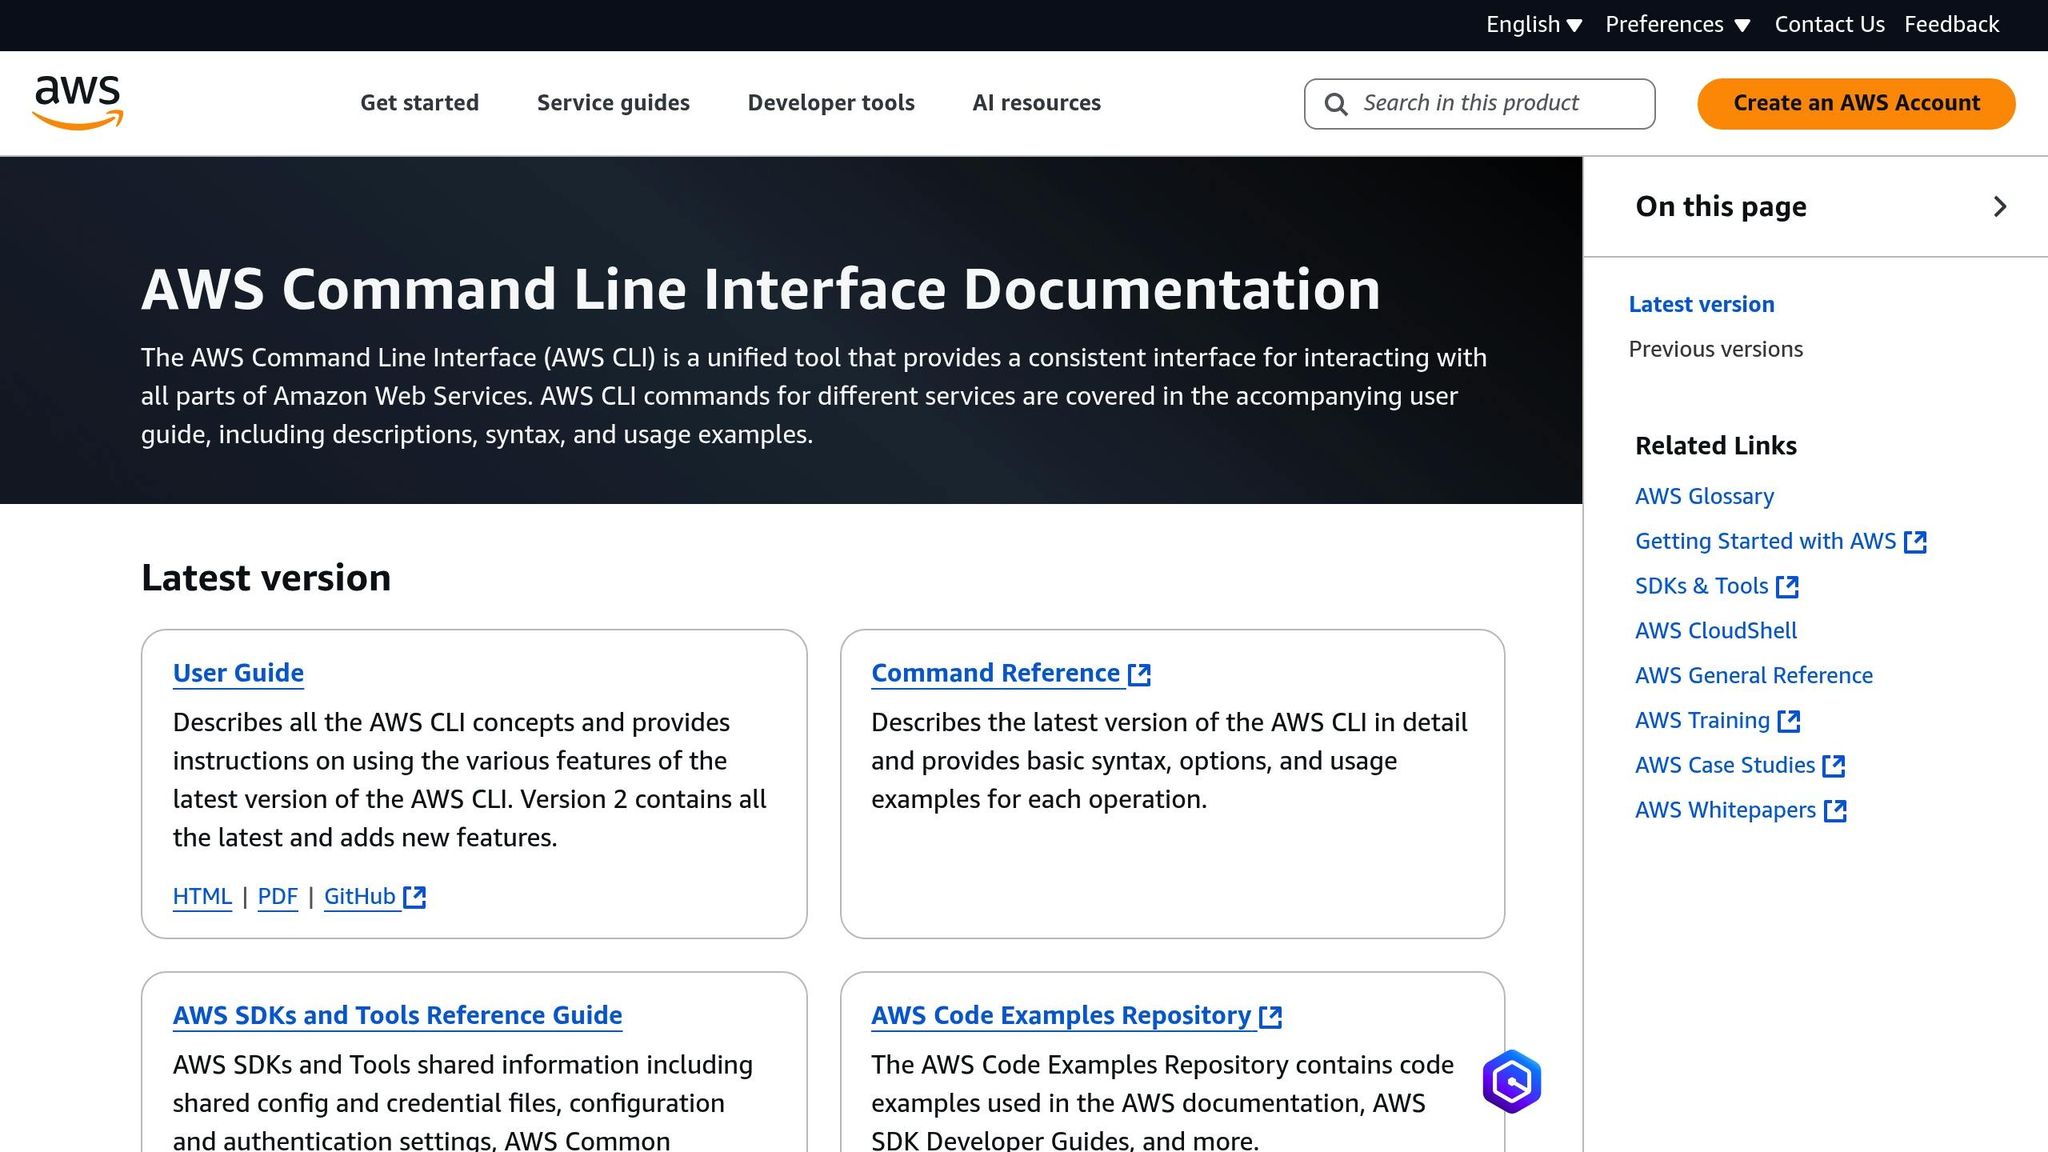Open Getting Started with AWS link
This screenshot has width=2048, height=1152.
[1765, 542]
